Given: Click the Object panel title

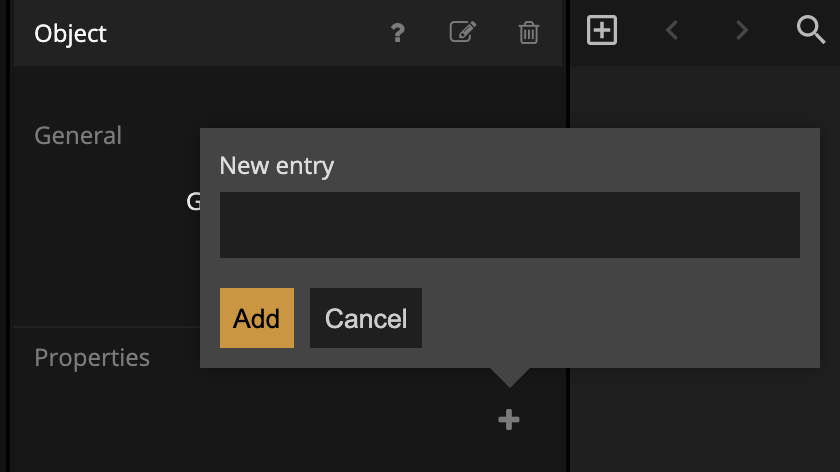Looking at the screenshot, I should 70,34.
